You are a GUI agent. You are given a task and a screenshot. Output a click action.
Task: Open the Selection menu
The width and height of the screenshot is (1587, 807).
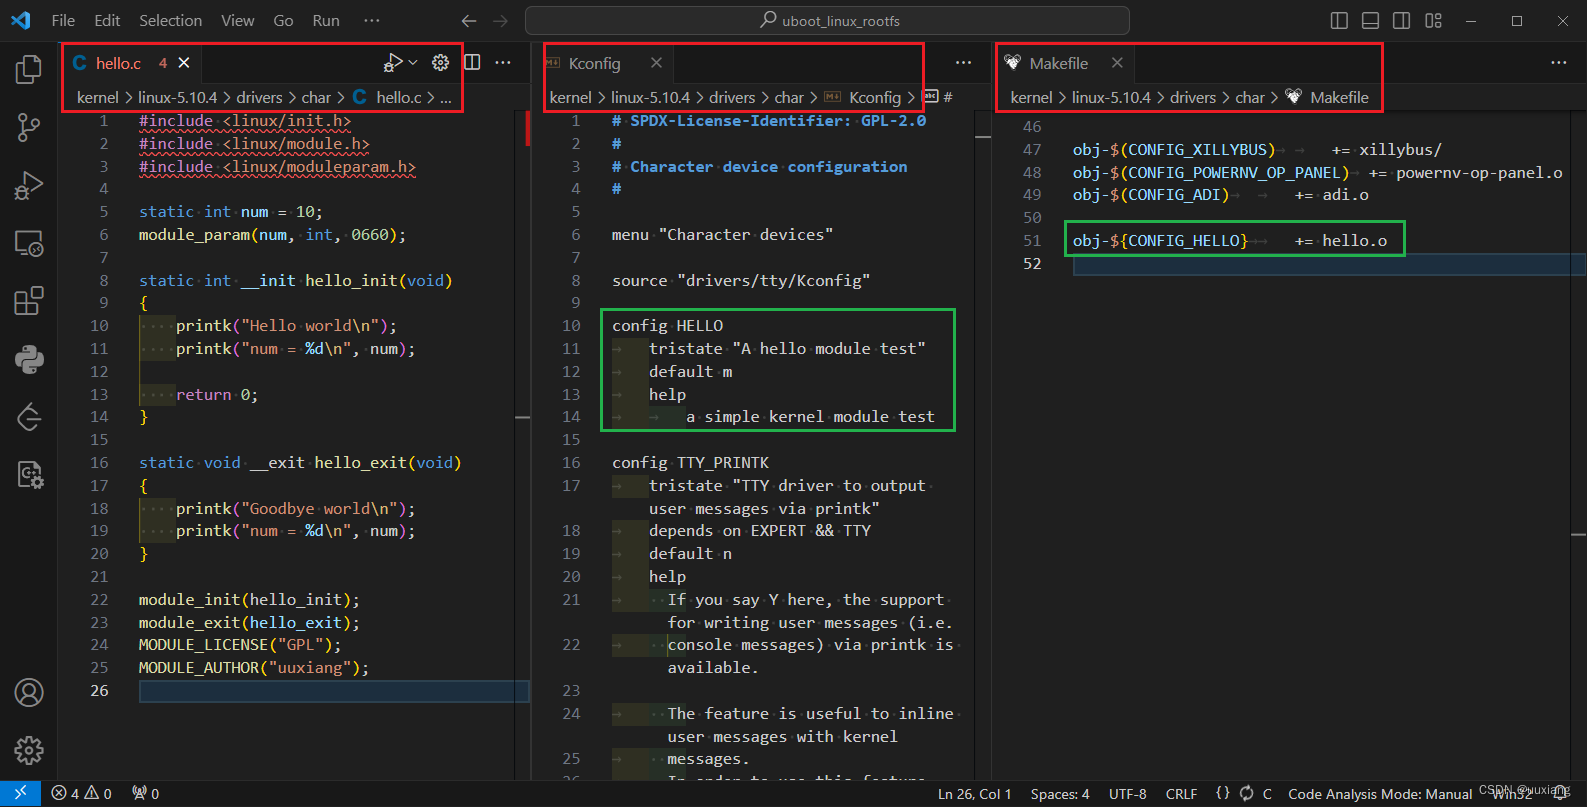(170, 20)
